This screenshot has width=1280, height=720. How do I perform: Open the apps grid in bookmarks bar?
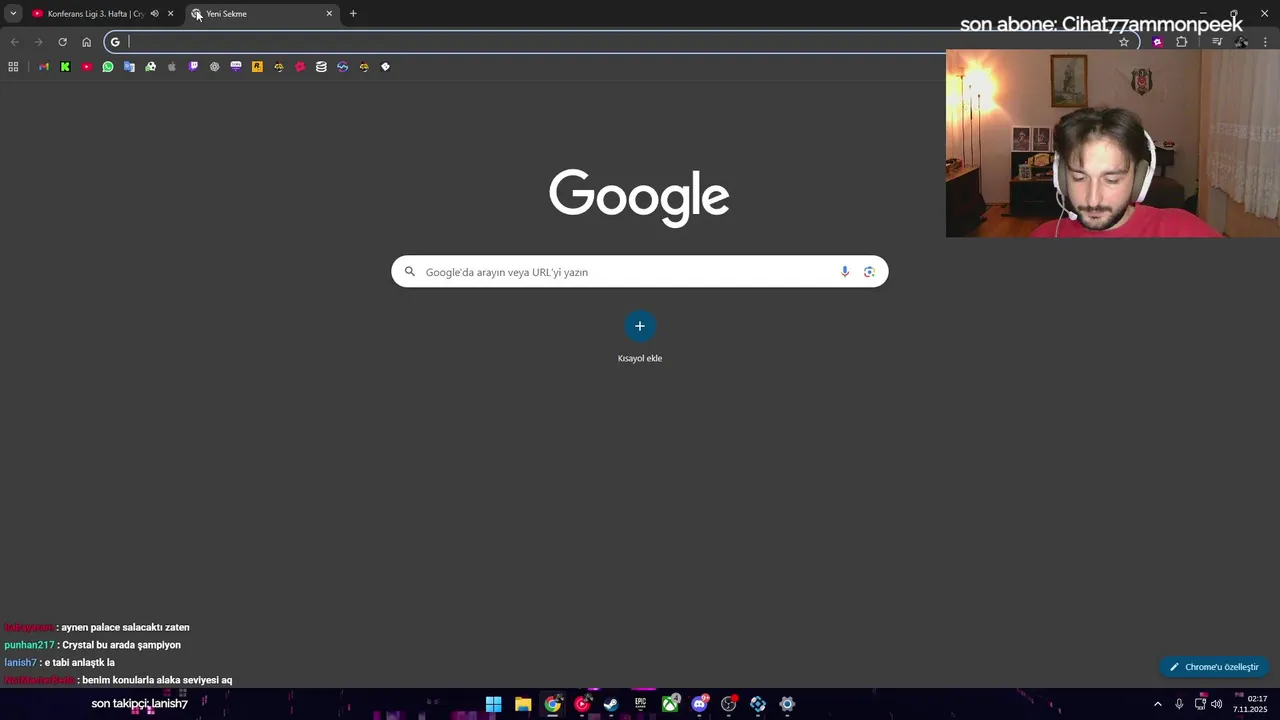click(x=13, y=67)
